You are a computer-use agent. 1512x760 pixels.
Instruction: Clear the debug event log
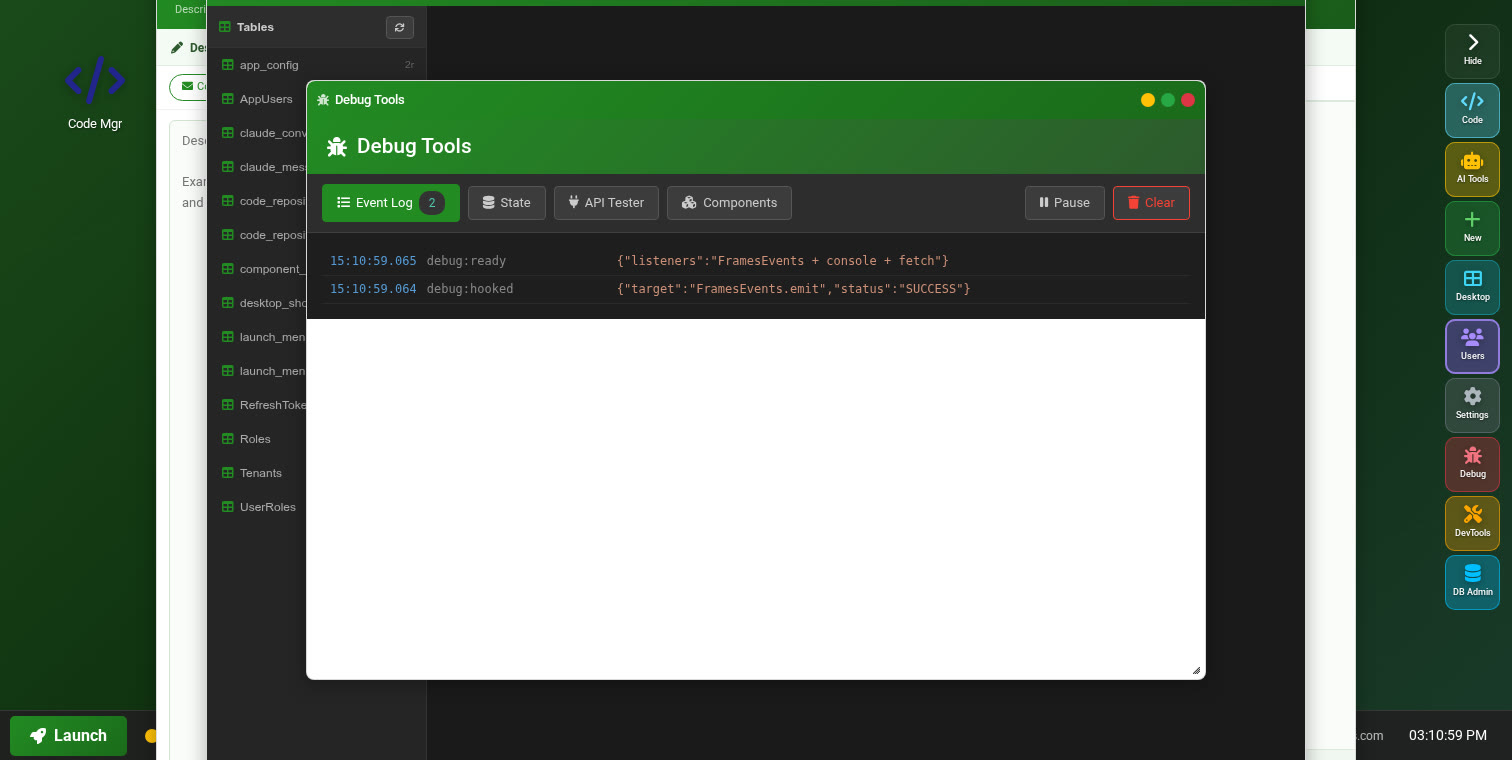pos(1151,203)
